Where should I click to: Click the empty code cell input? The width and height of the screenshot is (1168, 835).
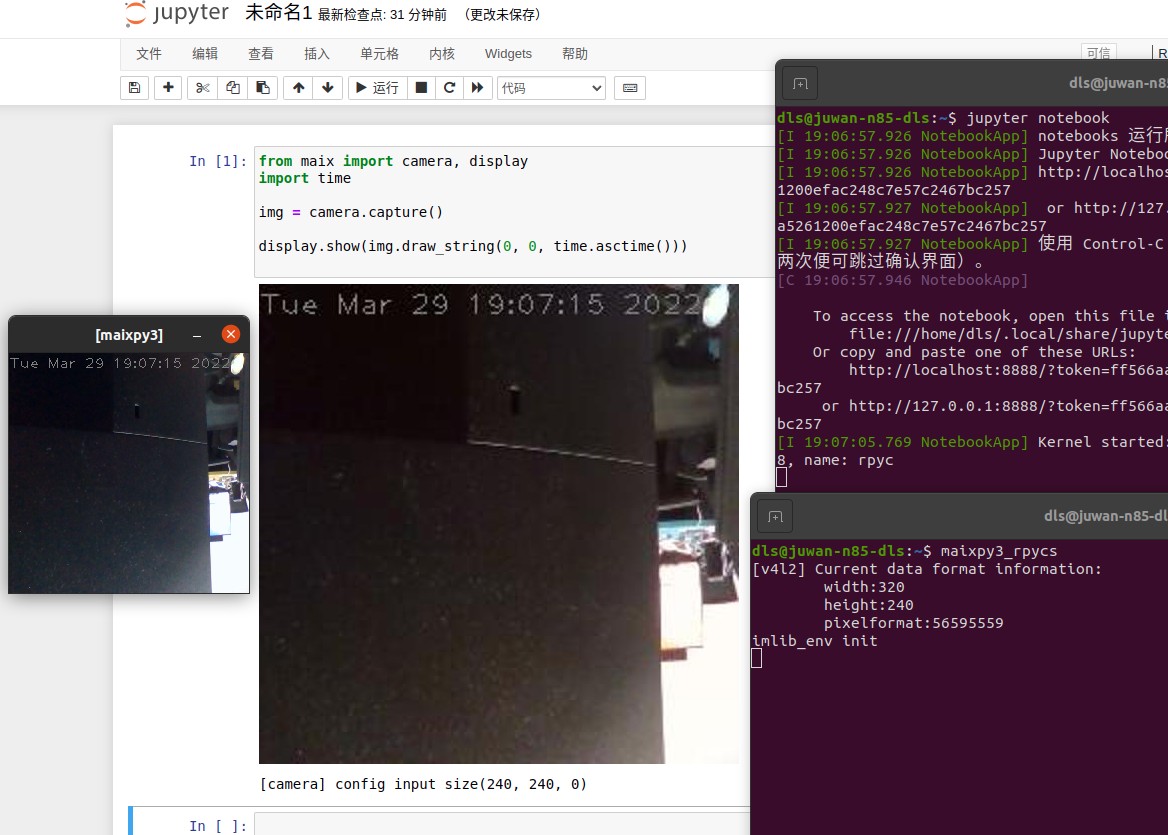pyautogui.click(x=500, y=824)
